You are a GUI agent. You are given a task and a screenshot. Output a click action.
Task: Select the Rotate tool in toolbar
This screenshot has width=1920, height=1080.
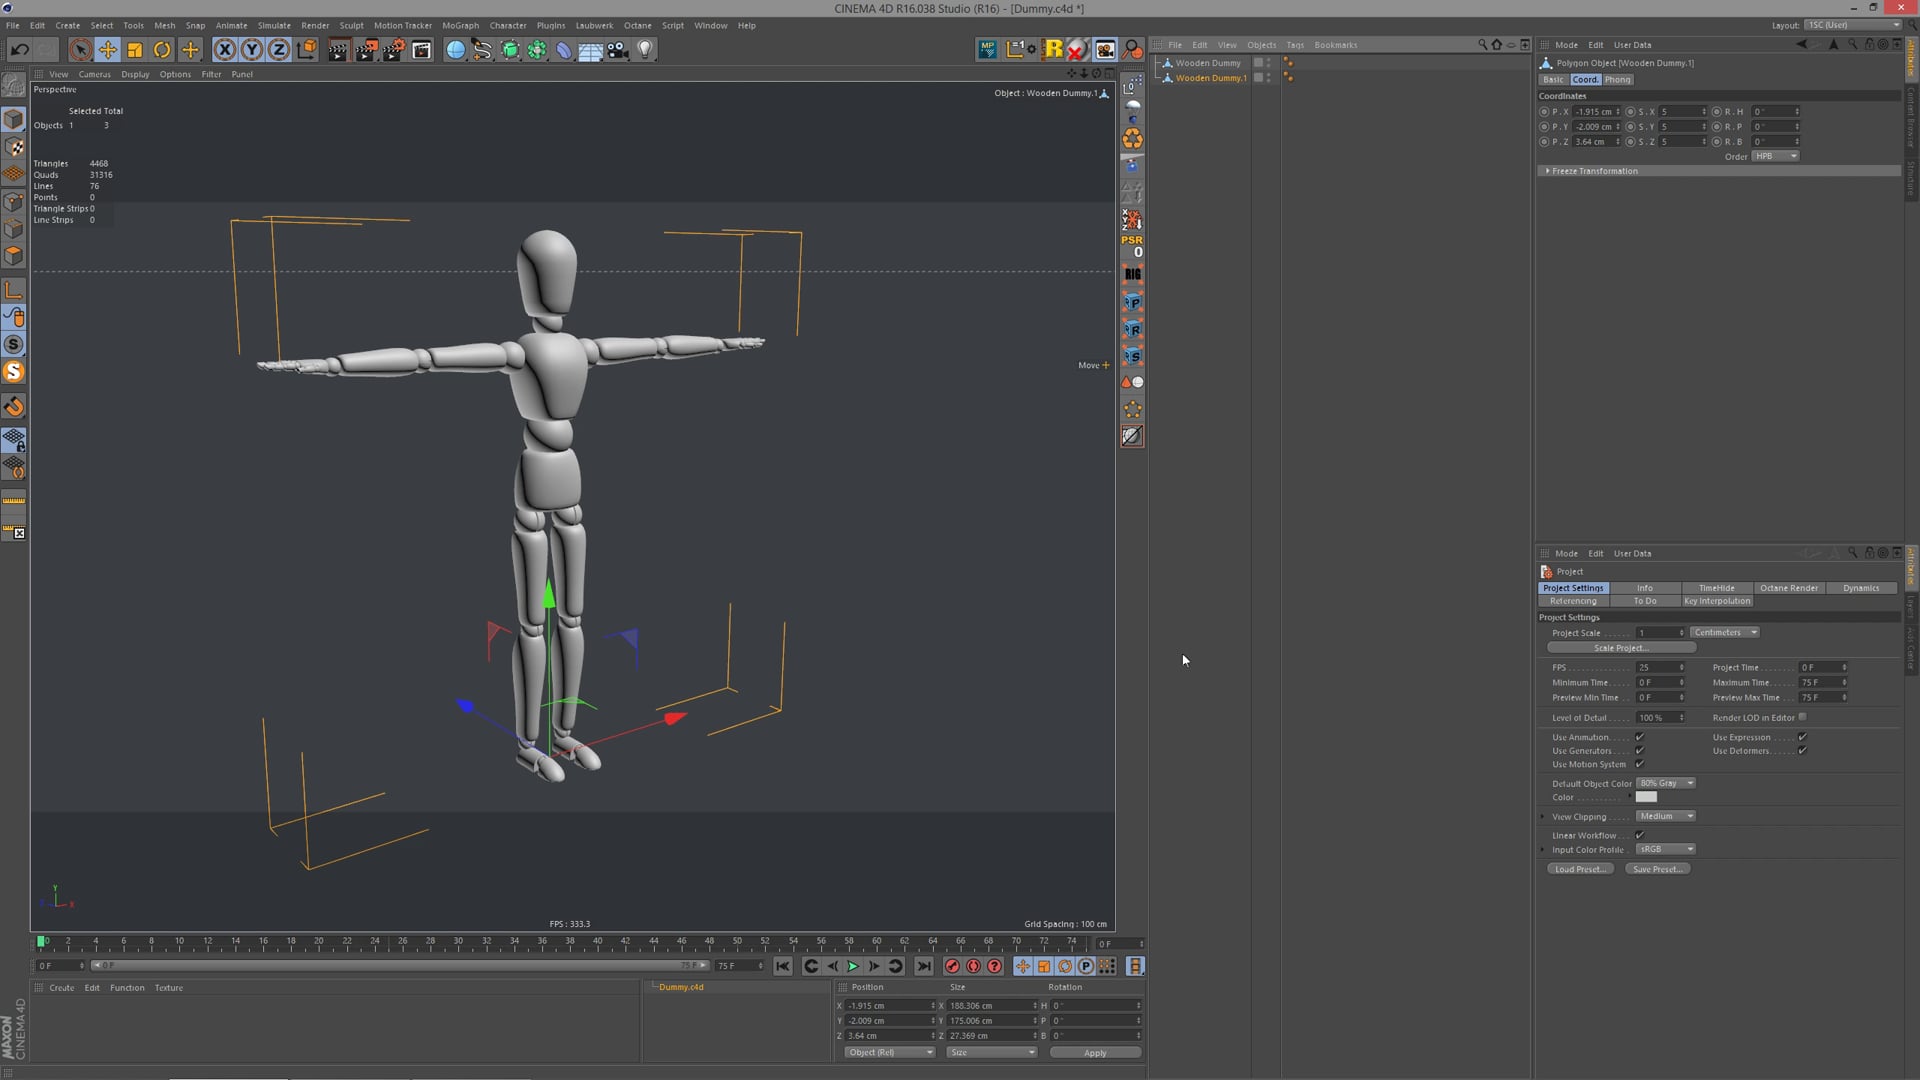pyautogui.click(x=162, y=49)
